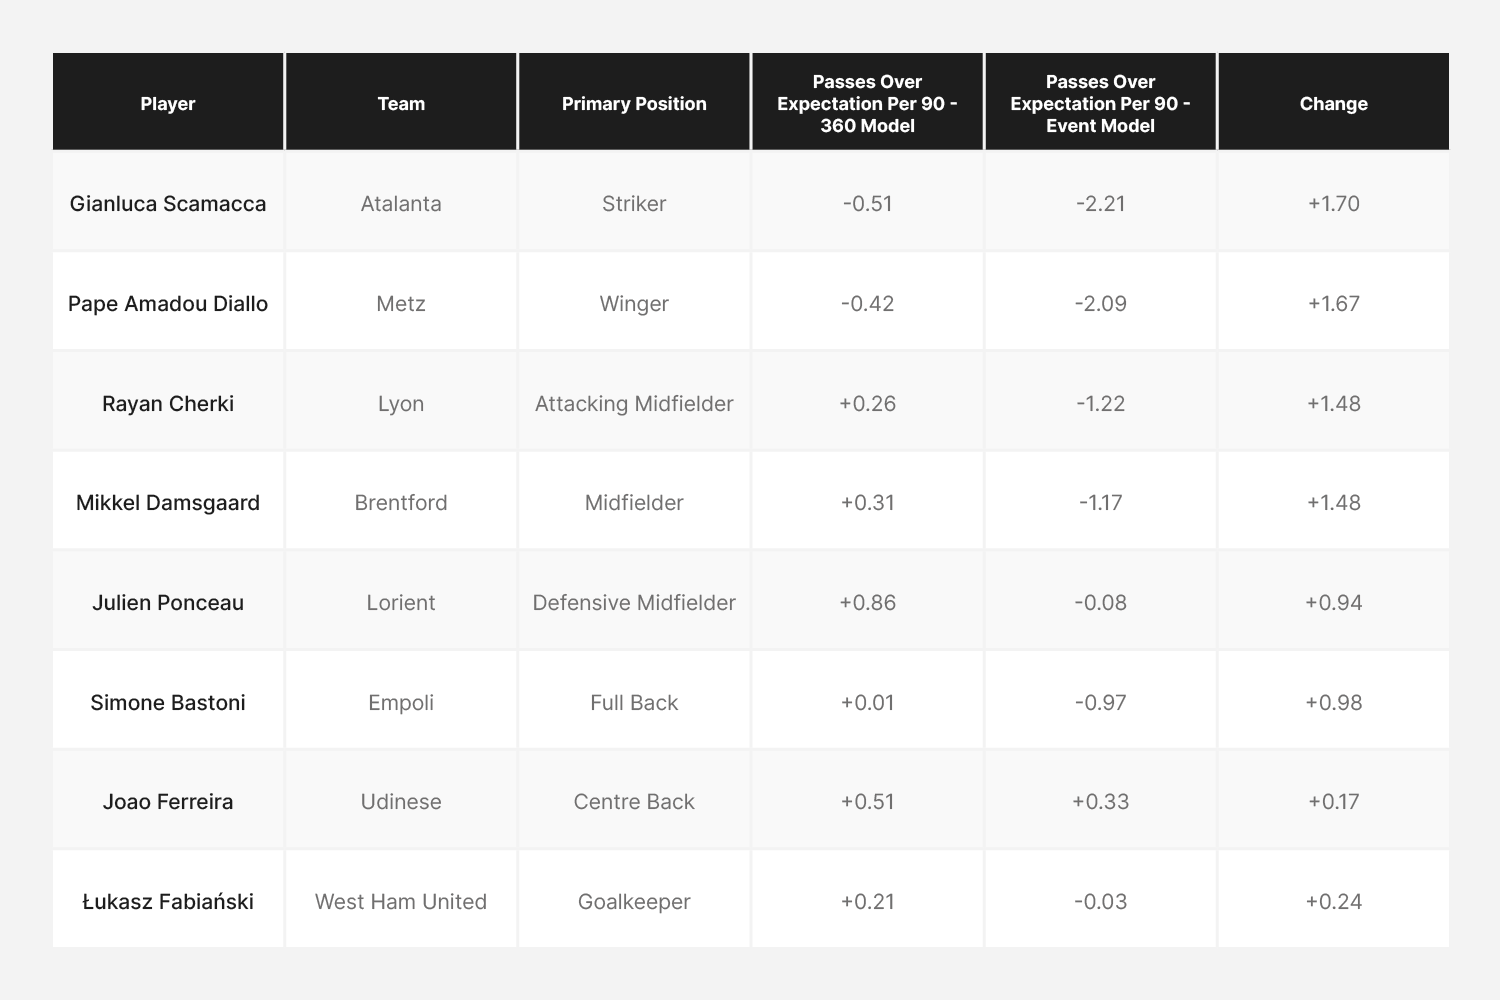Select the Brentford team cell
The height and width of the screenshot is (1000, 1500).
[401, 502]
